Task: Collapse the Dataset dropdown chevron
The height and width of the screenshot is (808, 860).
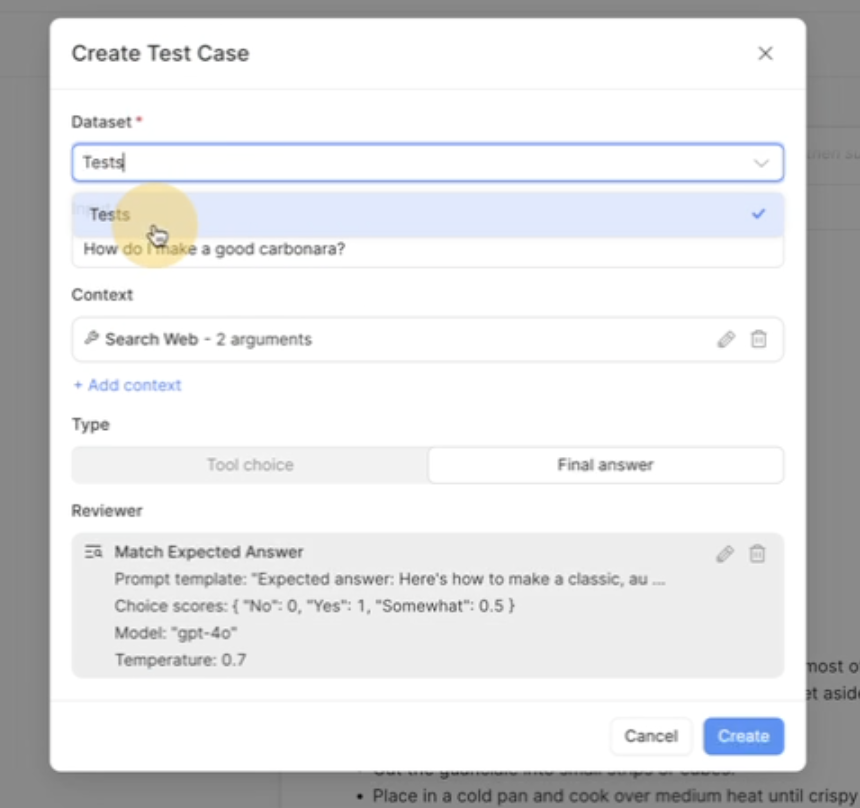Action: [x=761, y=163]
